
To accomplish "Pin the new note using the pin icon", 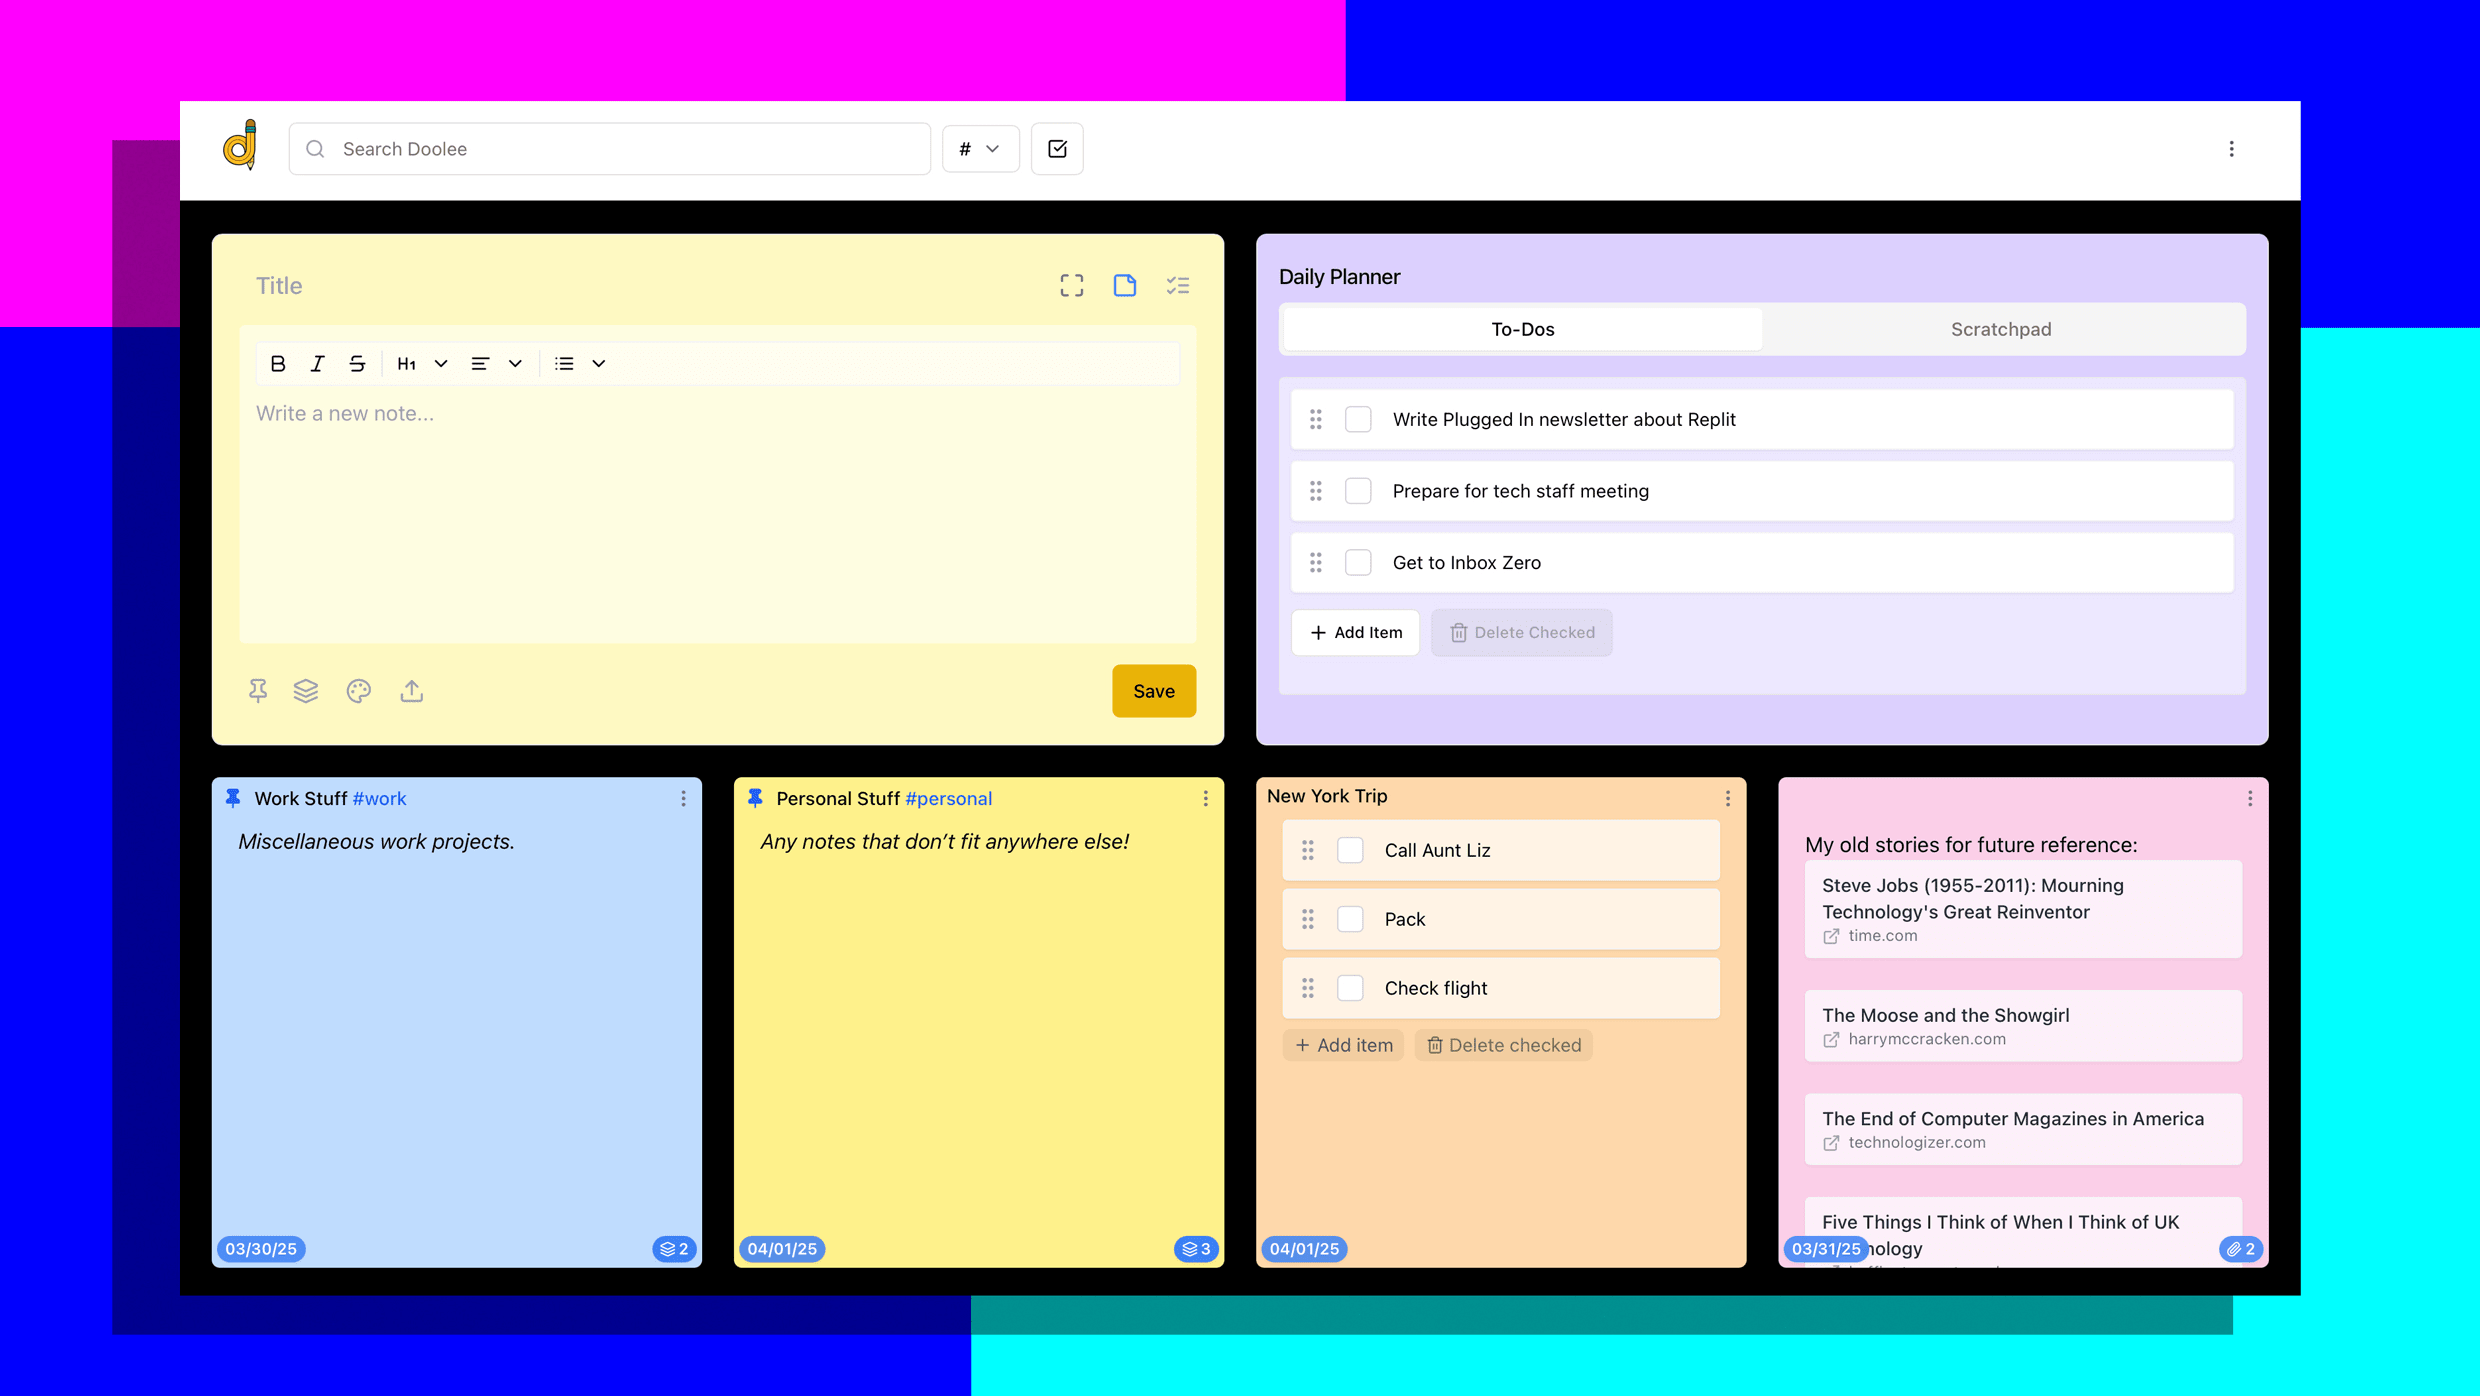I will point(257,691).
